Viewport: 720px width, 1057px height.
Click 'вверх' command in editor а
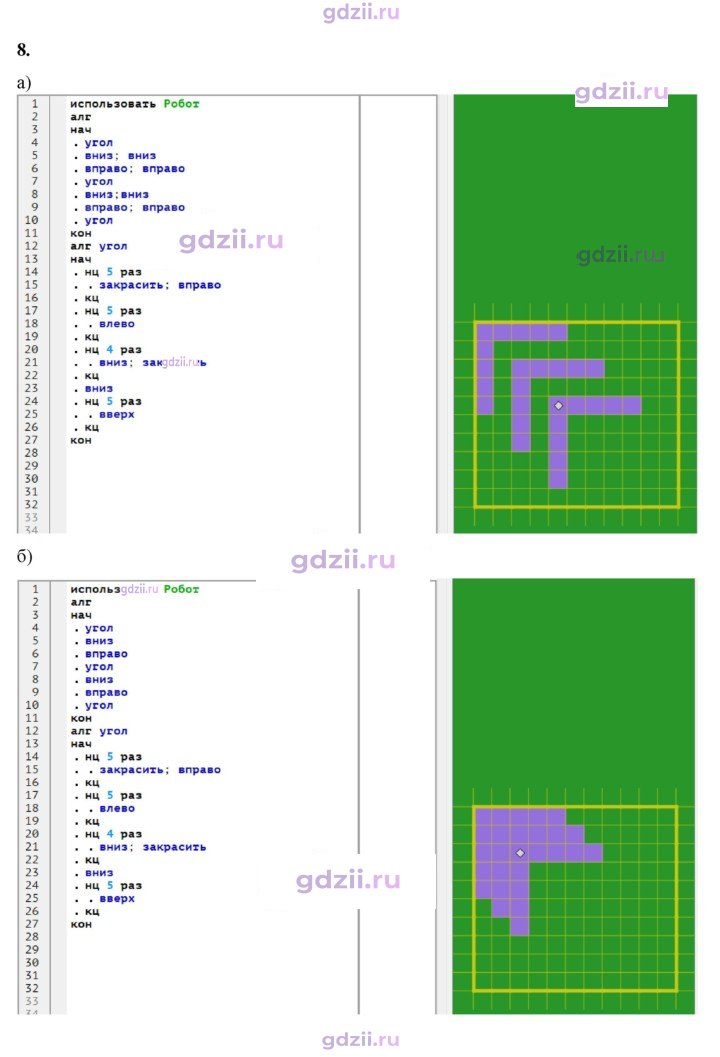(x=117, y=415)
